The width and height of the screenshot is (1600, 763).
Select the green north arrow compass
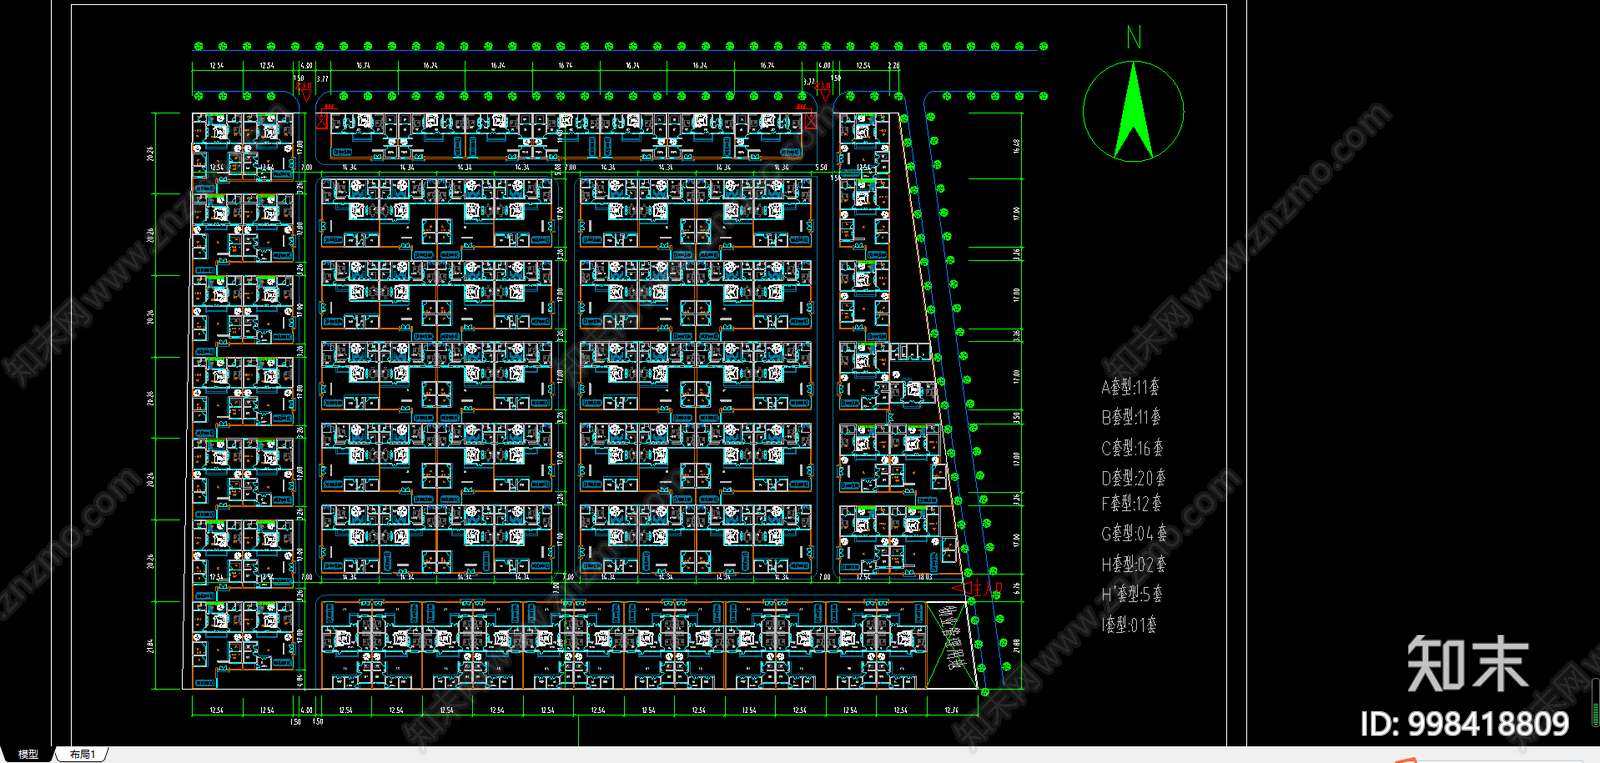[1133, 111]
